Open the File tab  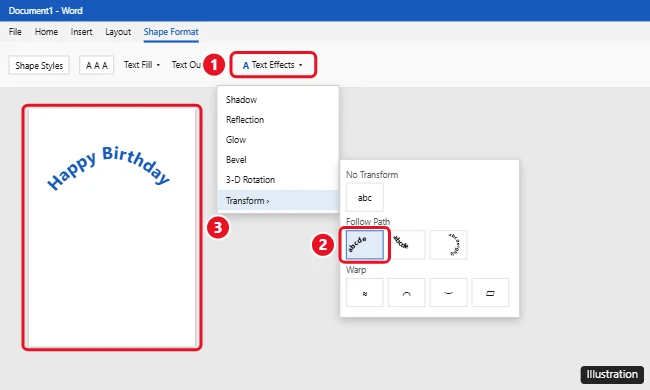tap(15, 32)
